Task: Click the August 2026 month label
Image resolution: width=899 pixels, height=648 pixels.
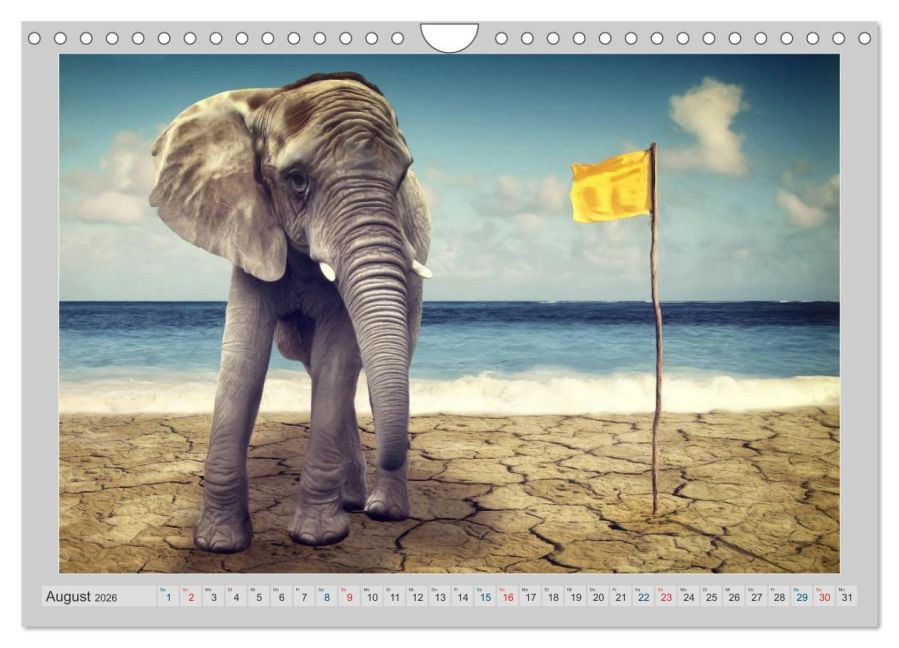Action: pyautogui.click(x=81, y=596)
